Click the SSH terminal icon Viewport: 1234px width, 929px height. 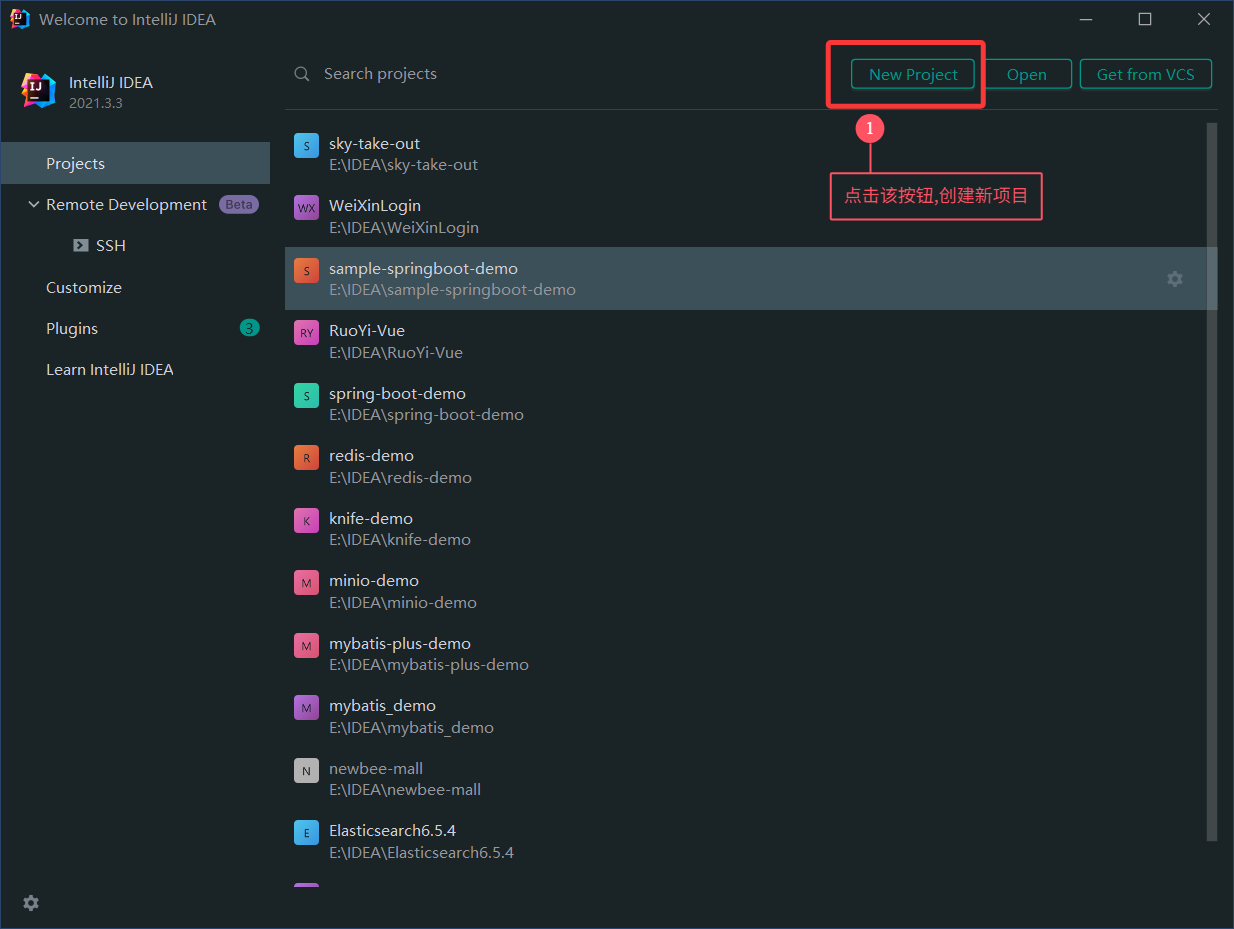click(81, 246)
